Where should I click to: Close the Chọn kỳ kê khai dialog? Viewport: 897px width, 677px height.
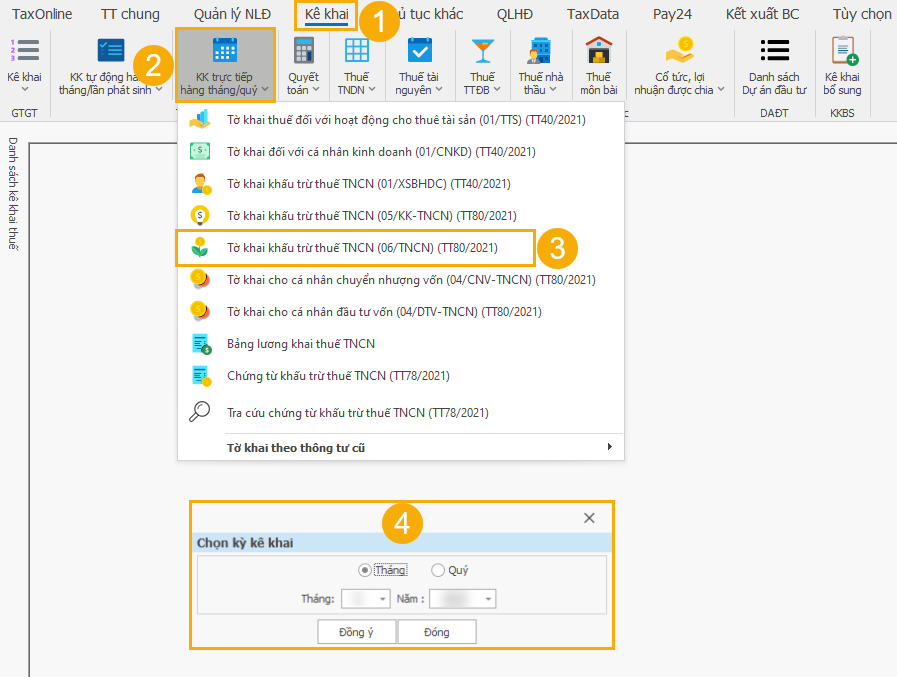(x=589, y=518)
